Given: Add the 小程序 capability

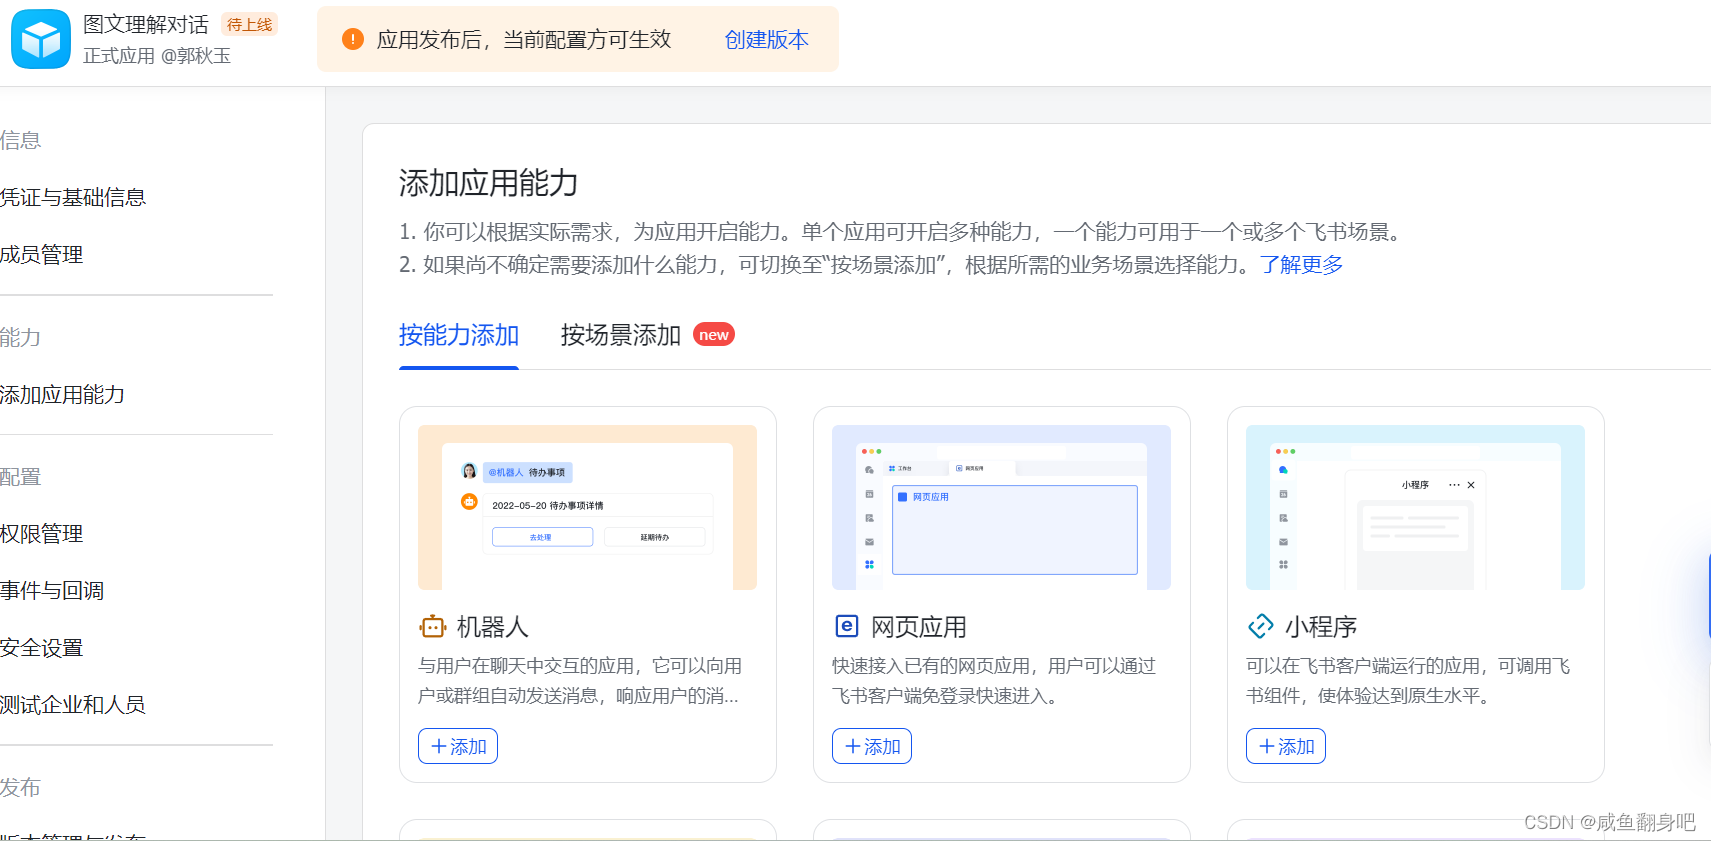Looking at the screenshot, I should (1286, 746).
